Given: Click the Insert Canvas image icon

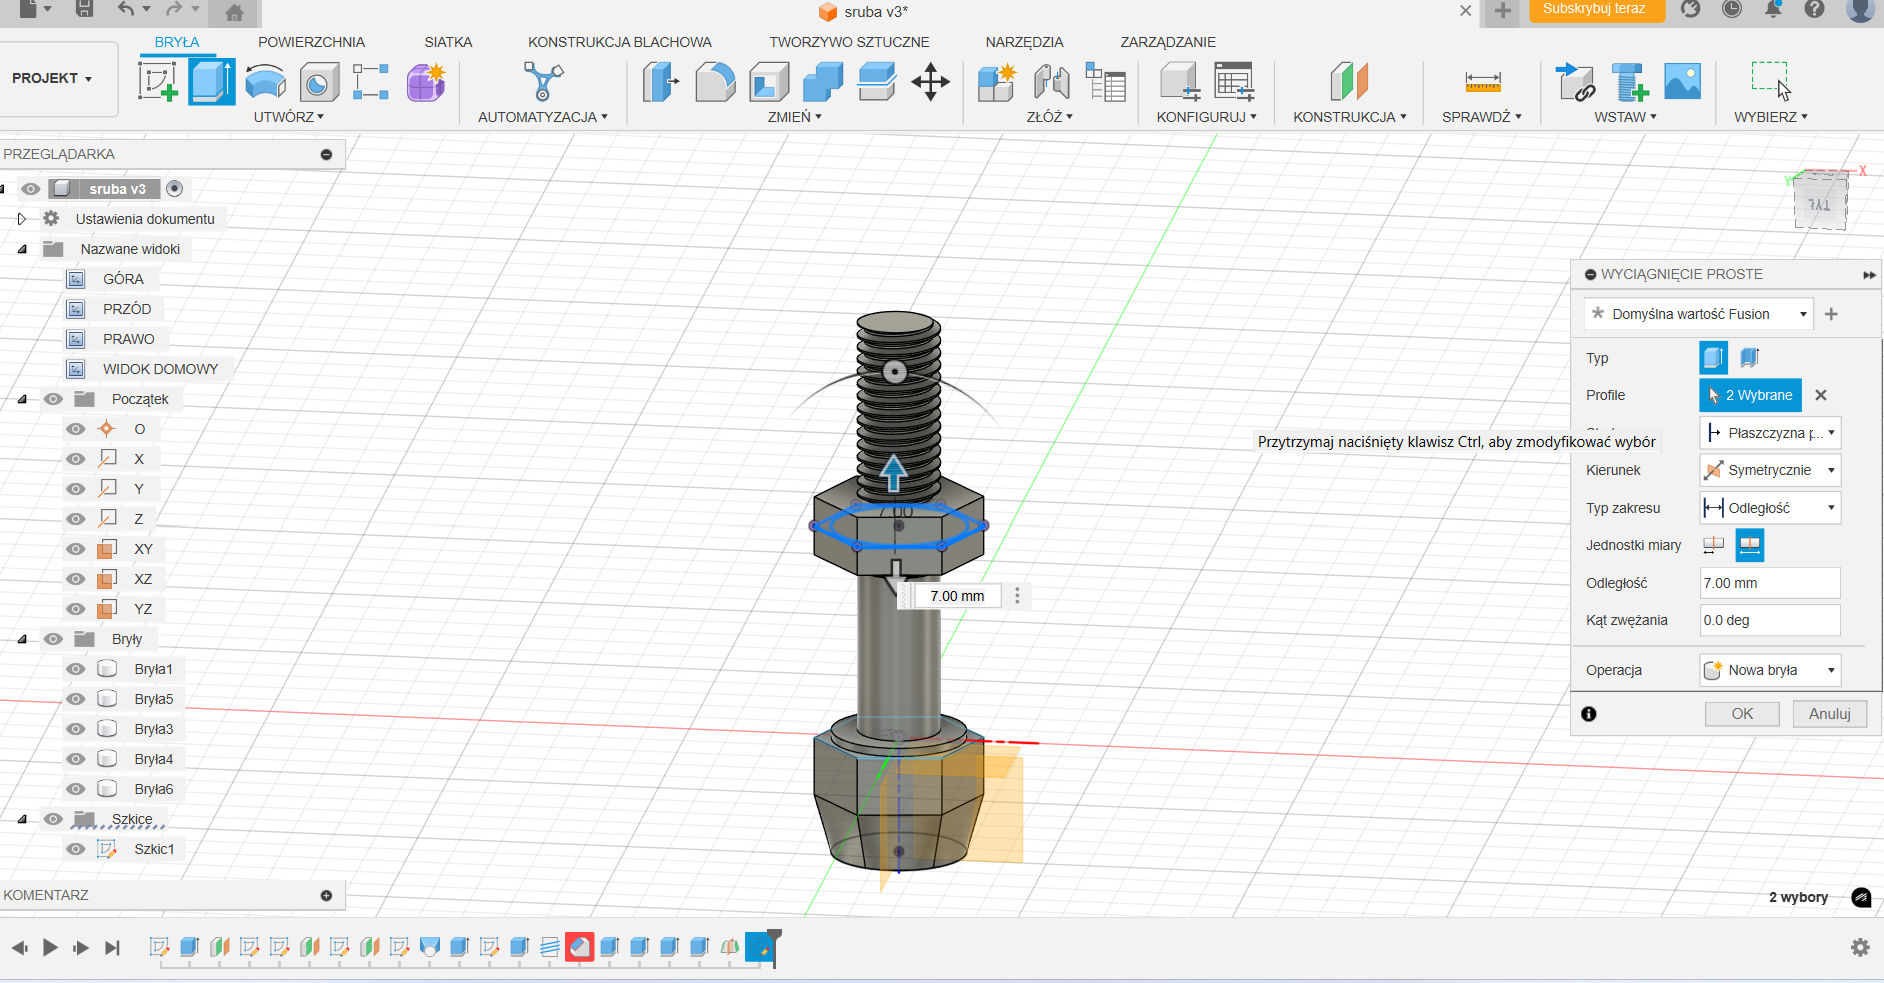Looking at the screenshot, I should click(x=1683, y=82).
